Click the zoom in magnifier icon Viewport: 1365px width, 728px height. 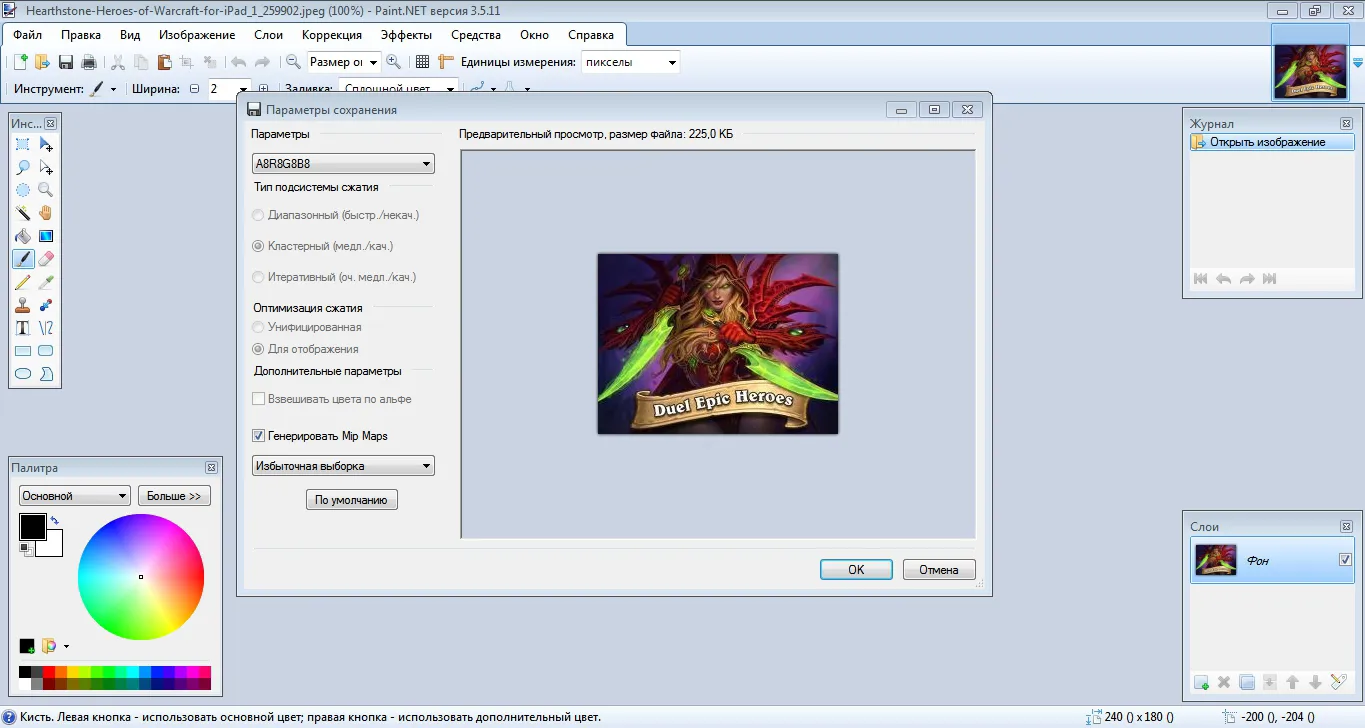pos(394,62)
